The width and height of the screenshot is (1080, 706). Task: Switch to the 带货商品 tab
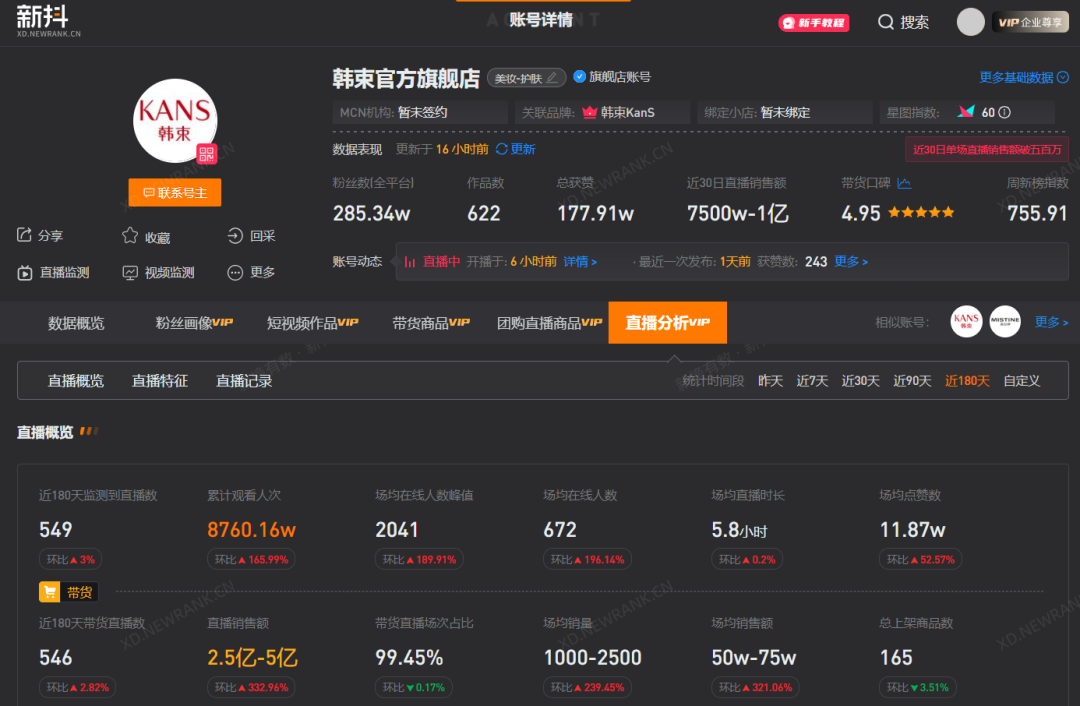[x=431, y=323]
